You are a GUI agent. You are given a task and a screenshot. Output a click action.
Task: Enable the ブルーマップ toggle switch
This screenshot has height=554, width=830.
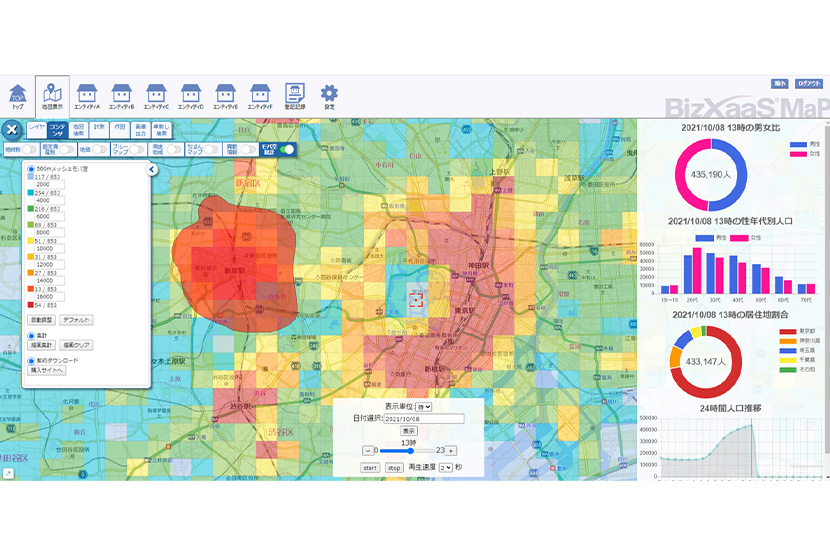pyautogui.click(x=137, y=149)
